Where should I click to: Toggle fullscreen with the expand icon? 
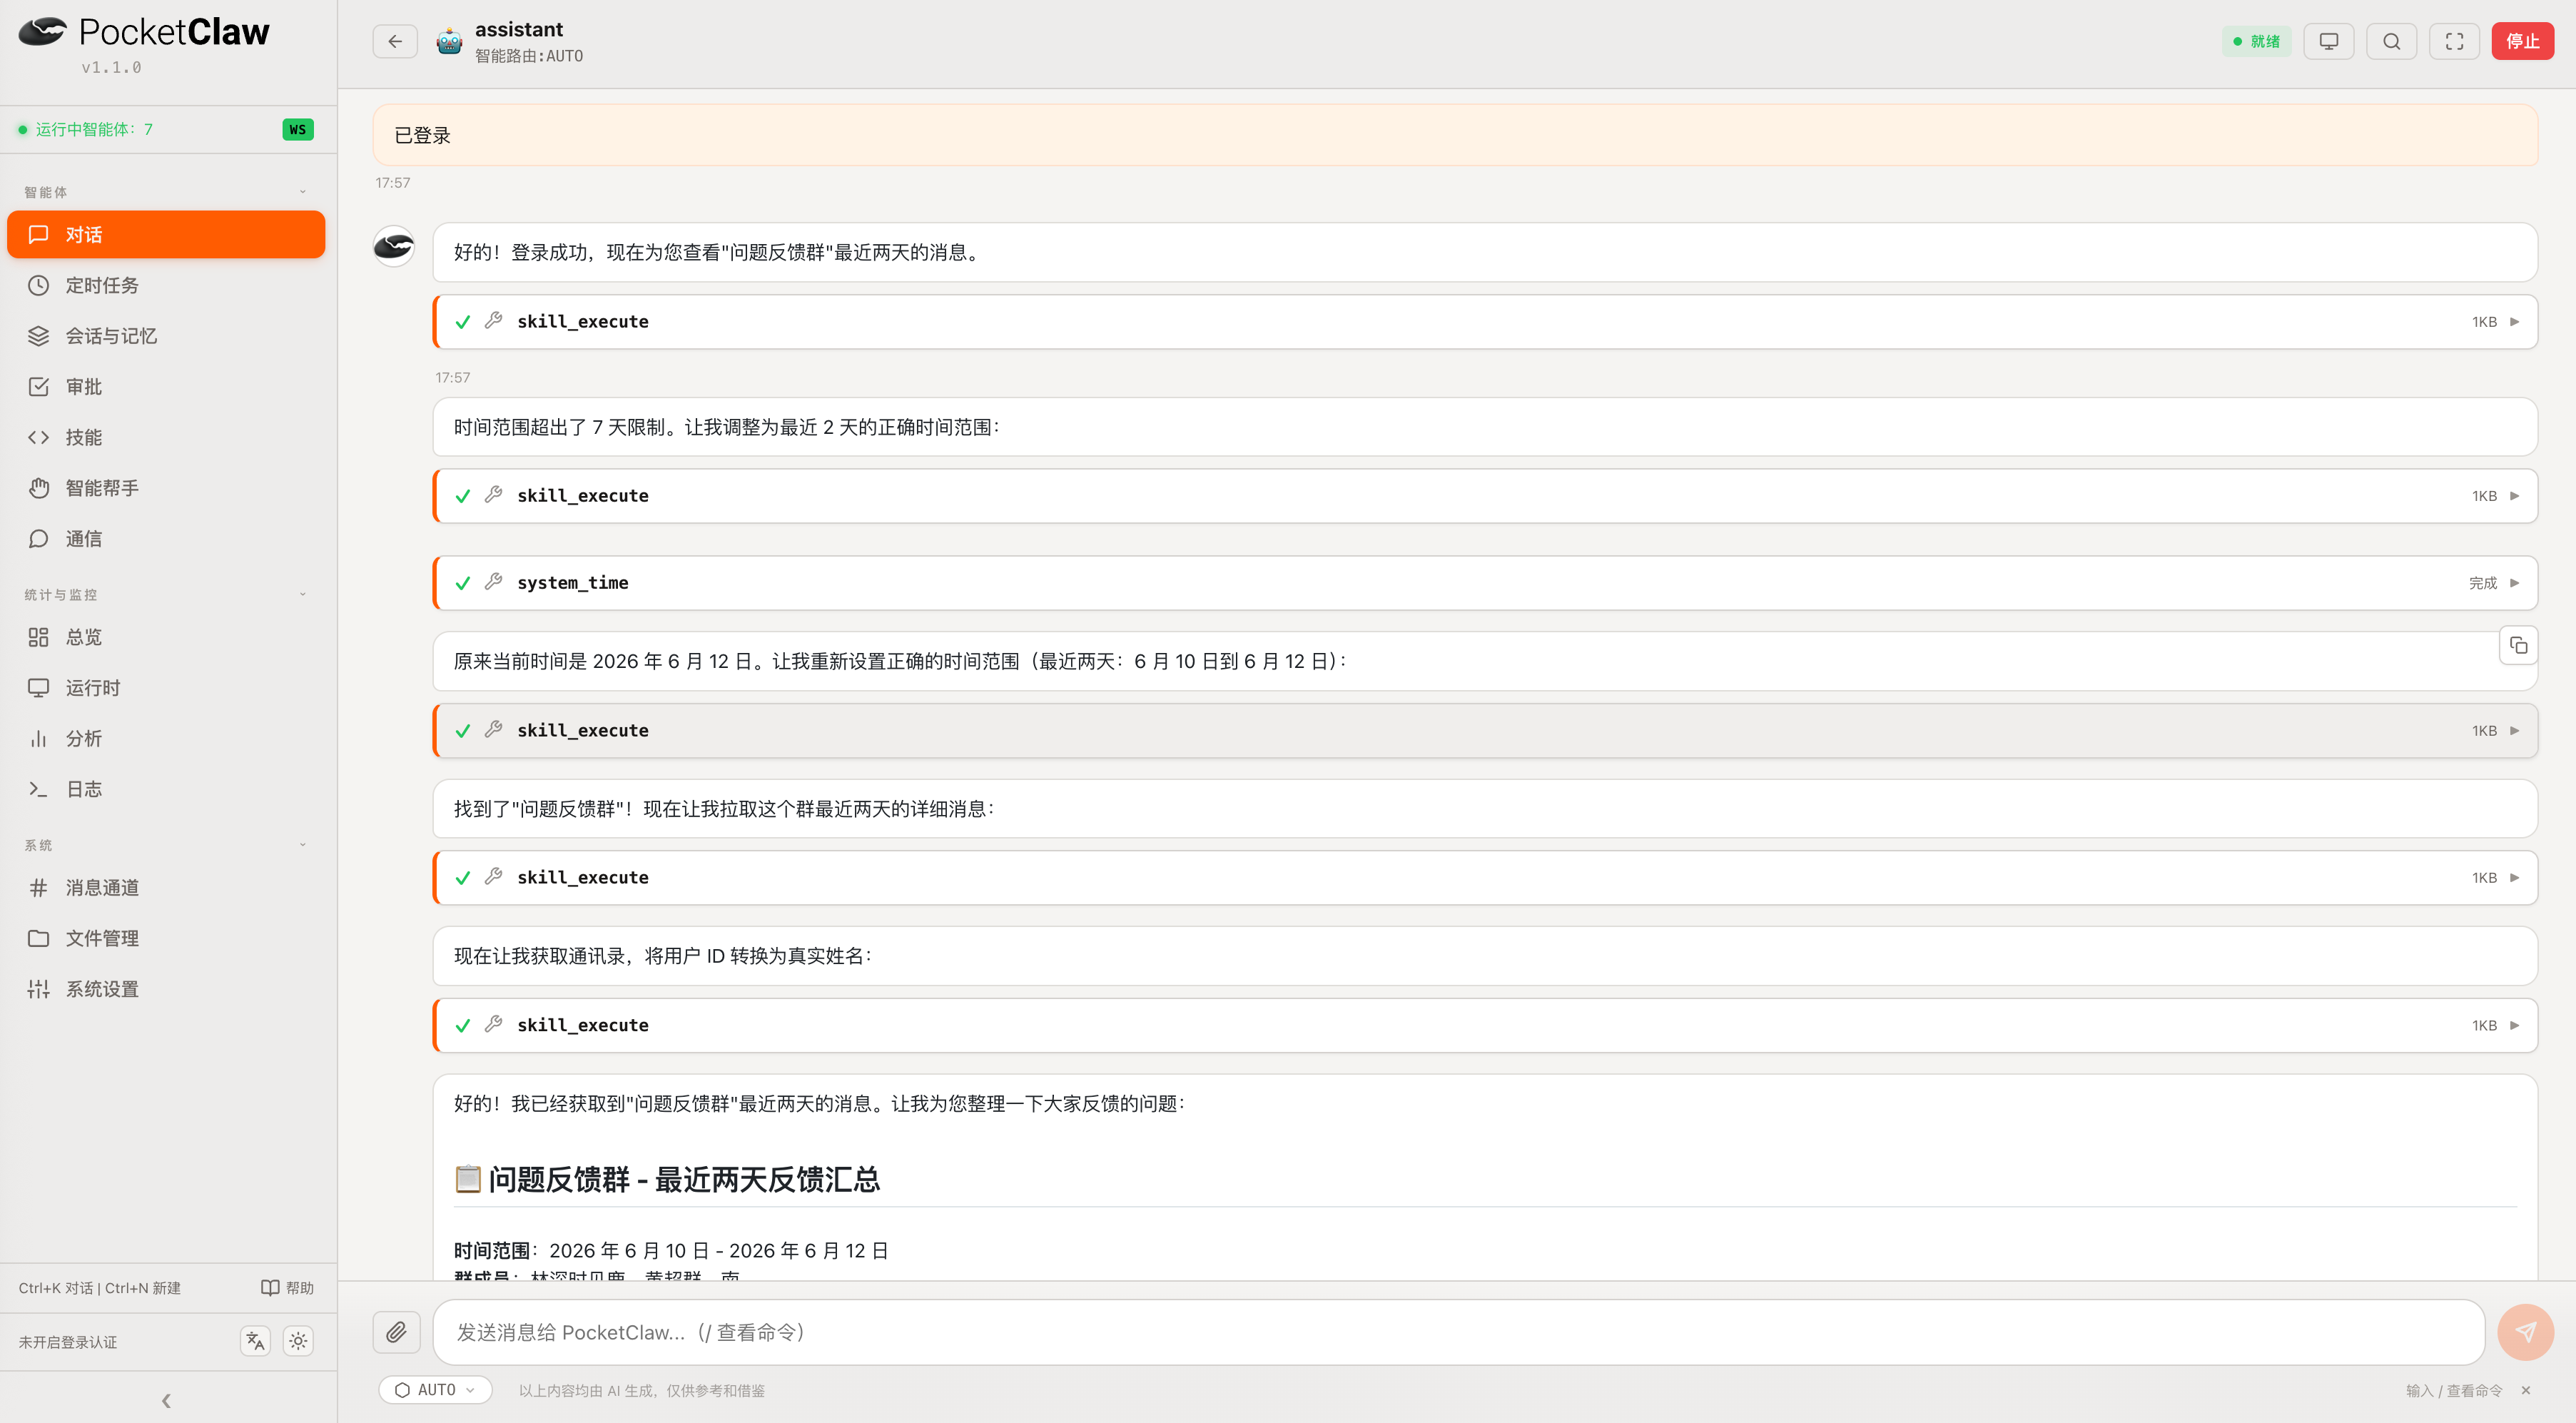(2455, 41)
